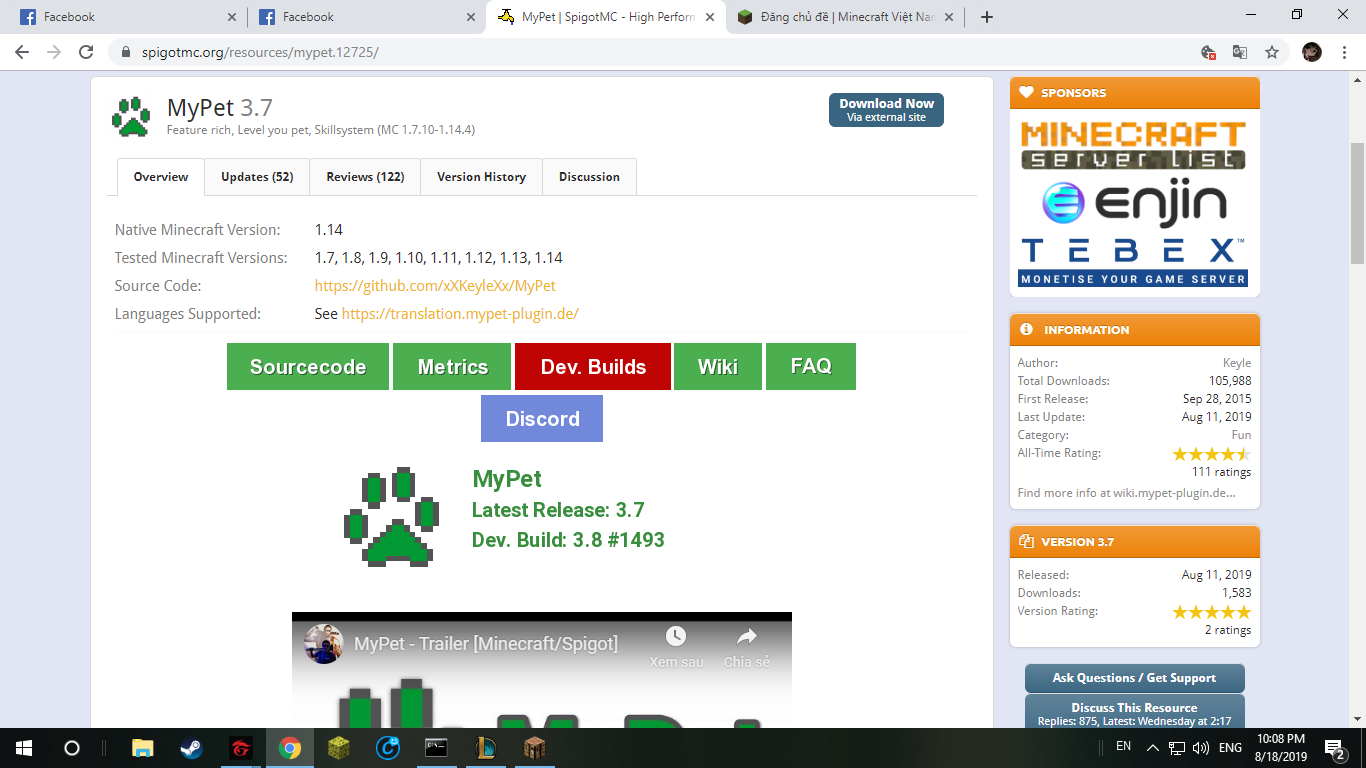The width and height of the screenshot is (1366, 768).
Task: Open the Chrome profile avatar
Action: [x=1312, y=52]
